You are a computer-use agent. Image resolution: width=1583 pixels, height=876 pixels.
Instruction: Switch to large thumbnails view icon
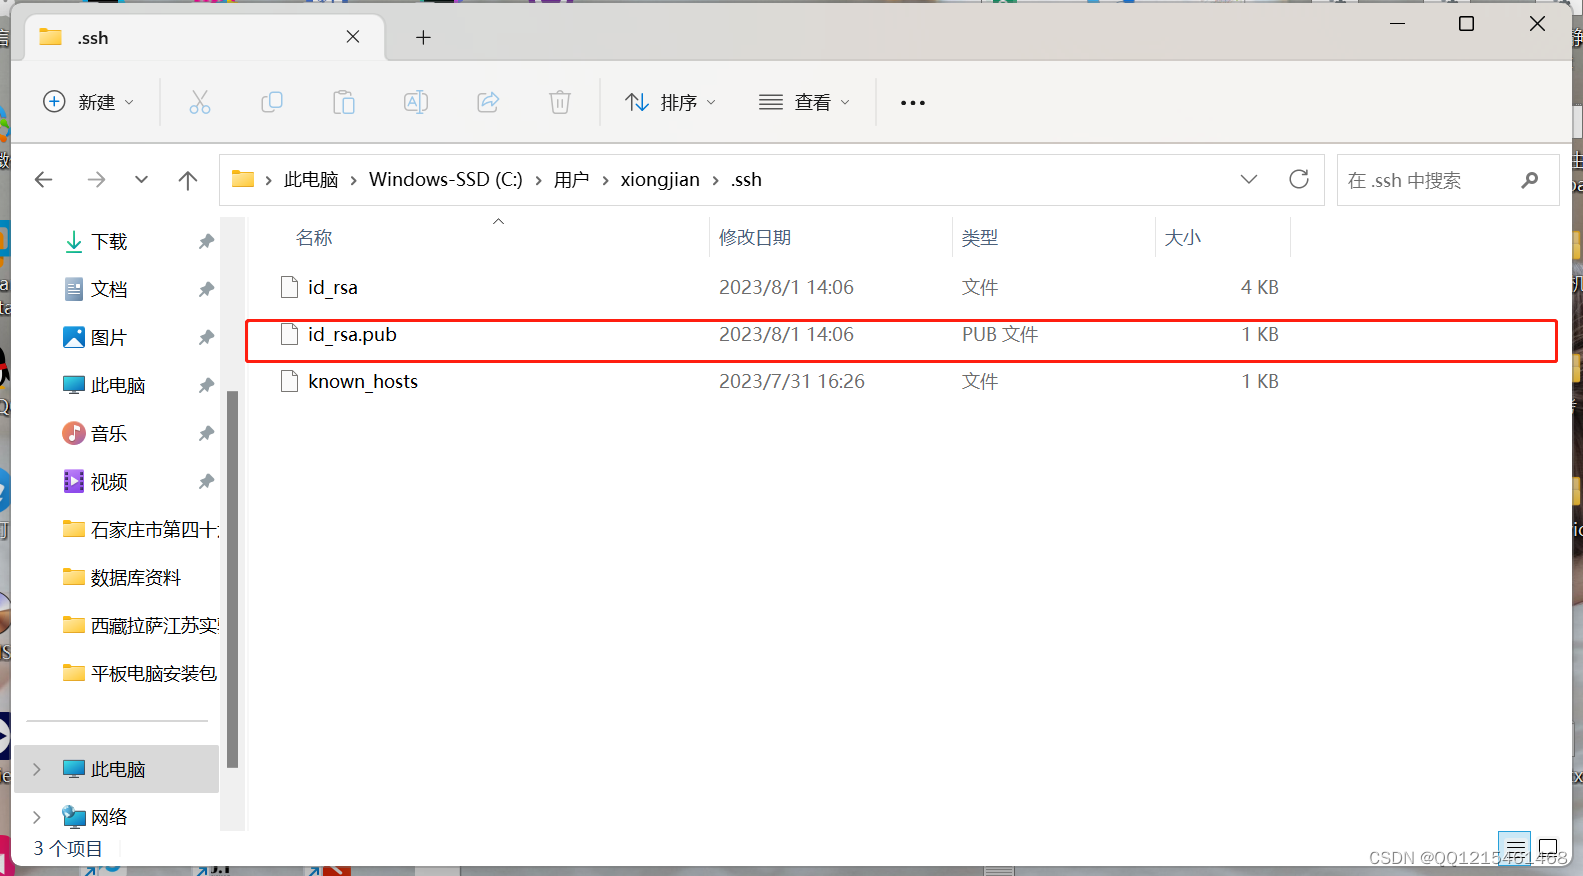coord(1548,847)
